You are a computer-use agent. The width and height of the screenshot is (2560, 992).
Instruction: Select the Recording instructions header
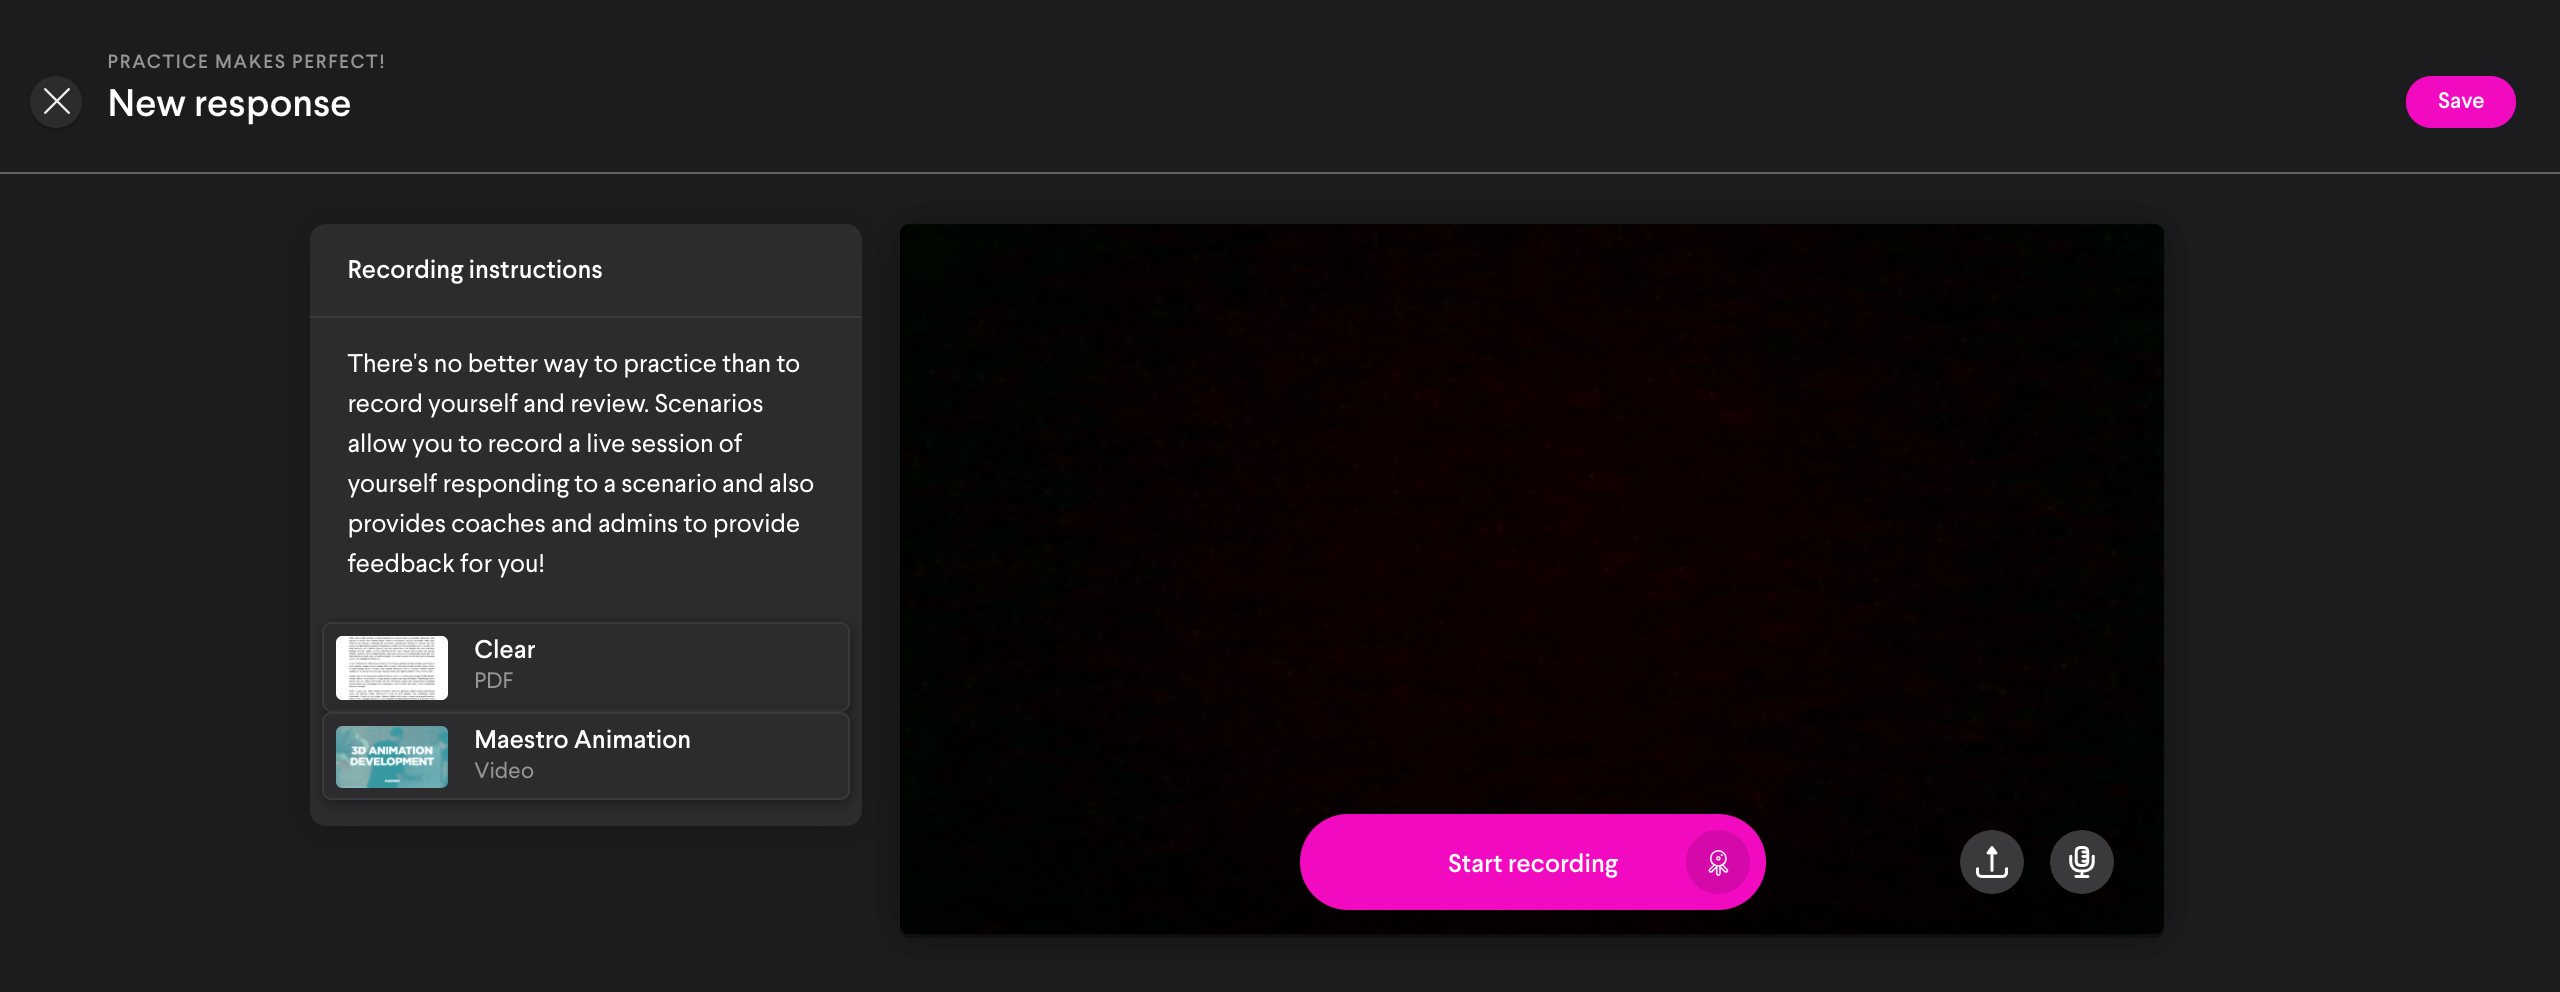click(475, 269)
